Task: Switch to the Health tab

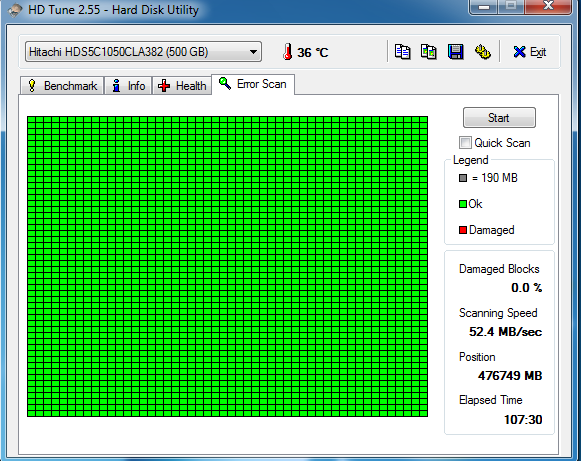Action: tap(182, 86)
